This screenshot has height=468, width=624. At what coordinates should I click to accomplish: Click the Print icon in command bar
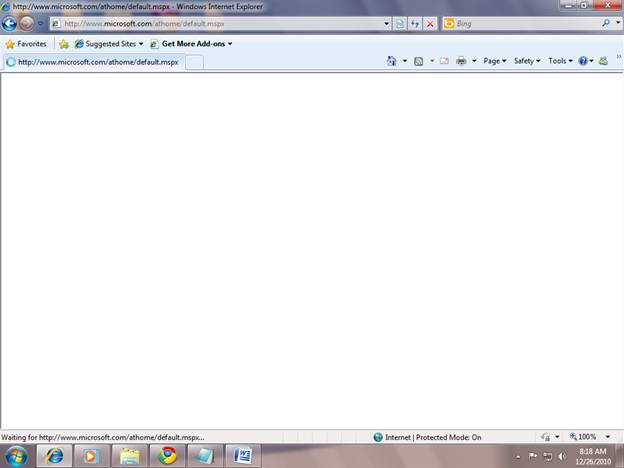(x=461, y=61)
